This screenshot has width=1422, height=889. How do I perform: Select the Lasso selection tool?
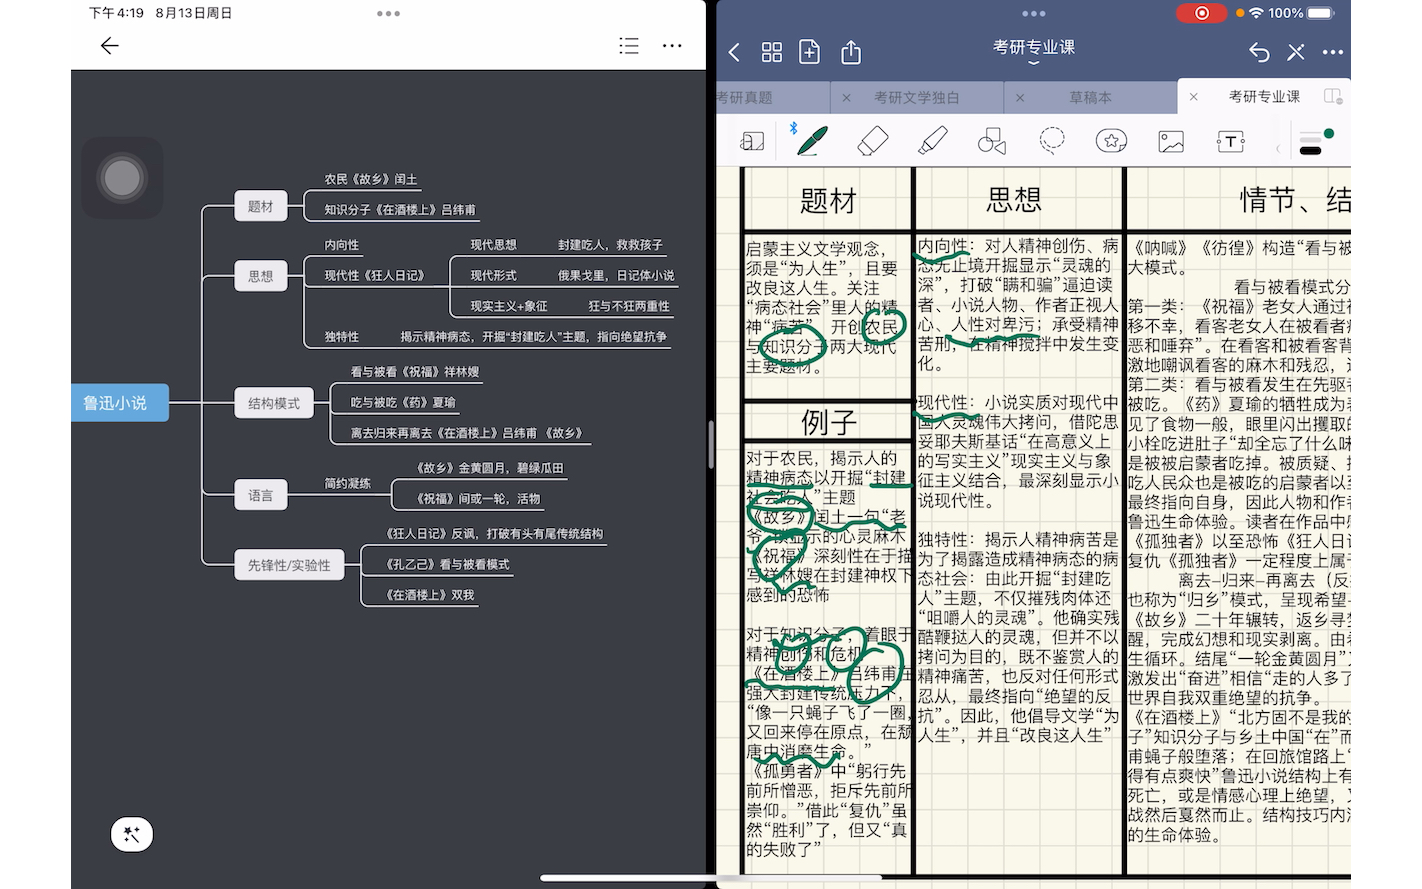click(x=1052, y=140)
